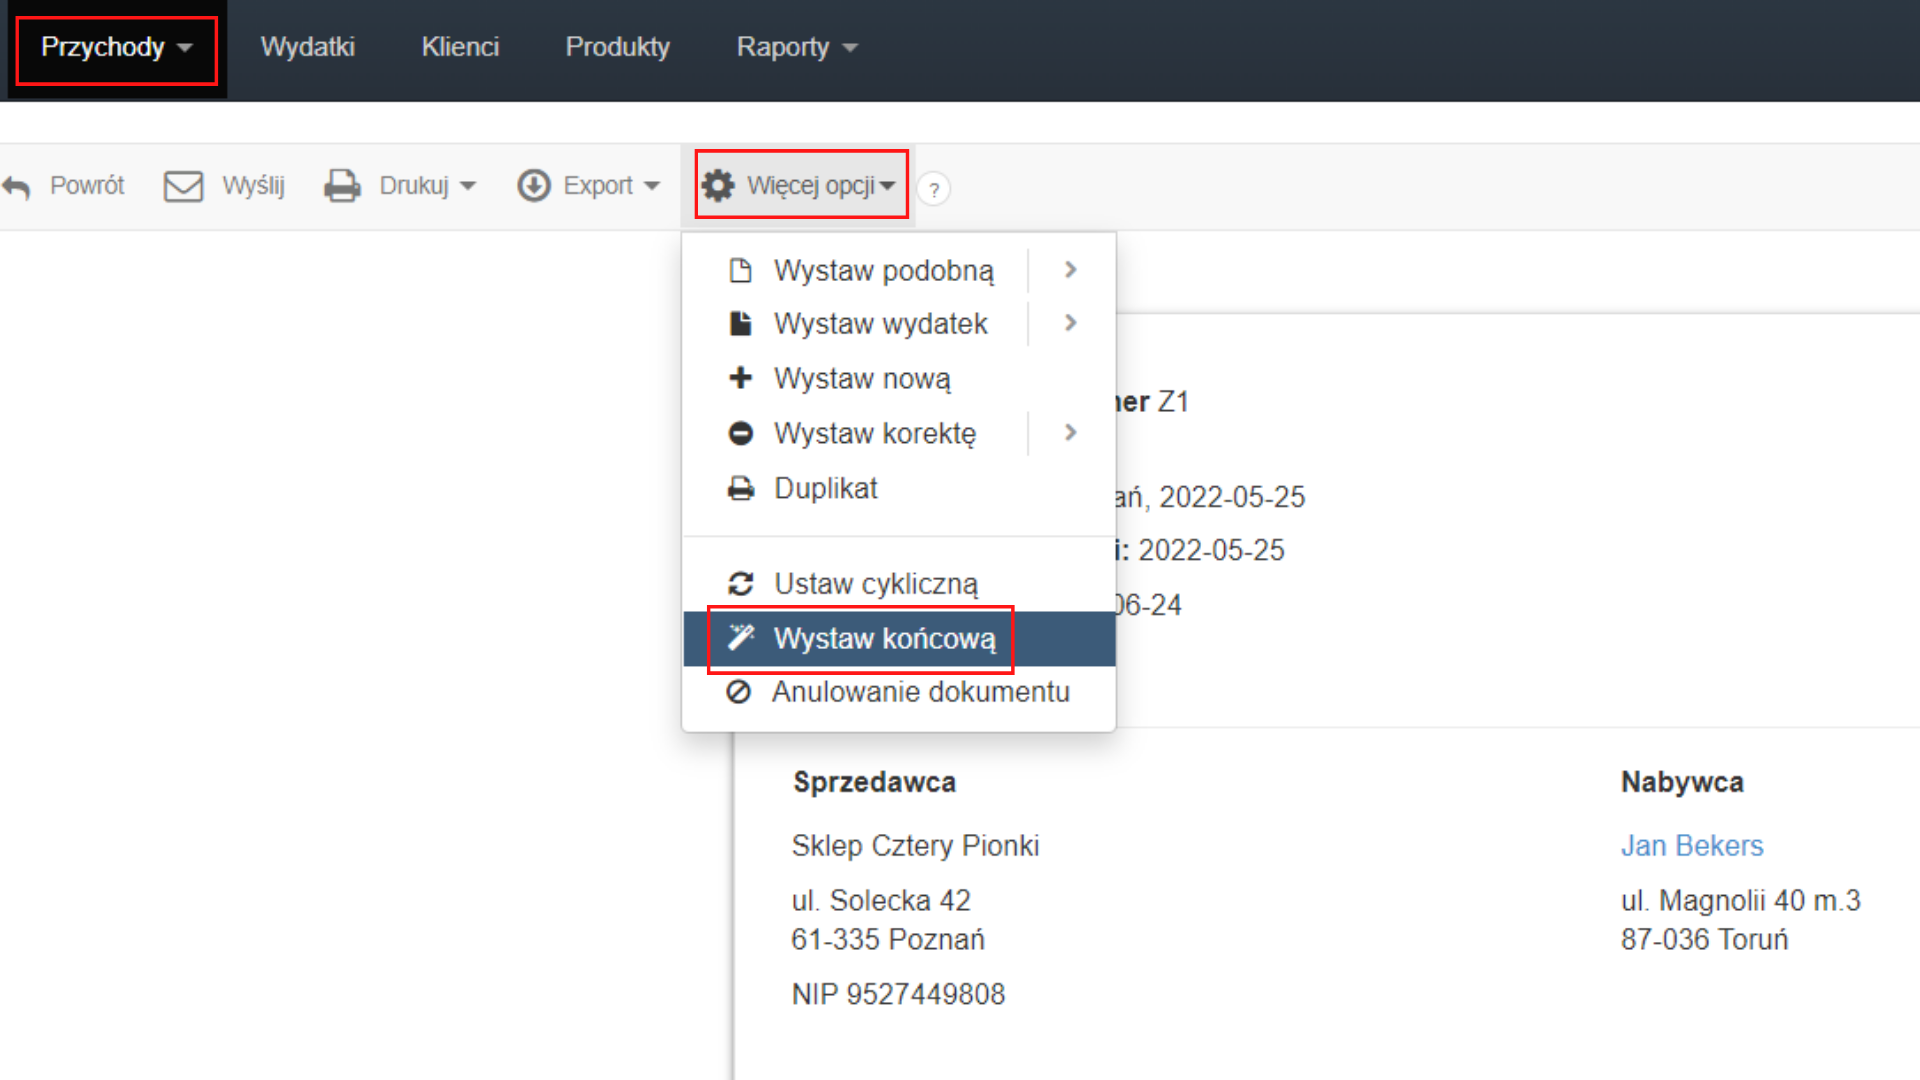
Task: Open the Raporty dropdown menu
Action: [x=797, y=48]
